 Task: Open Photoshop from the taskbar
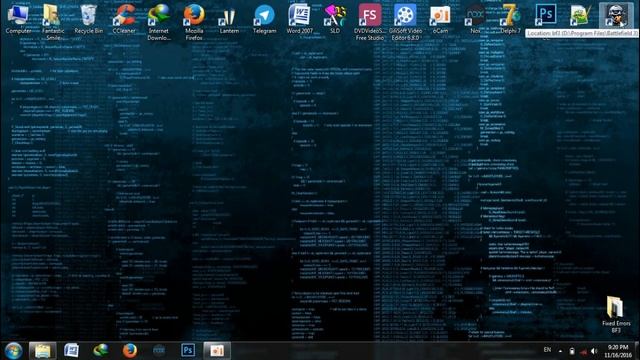pyautogui.click(x=188, y=351)
